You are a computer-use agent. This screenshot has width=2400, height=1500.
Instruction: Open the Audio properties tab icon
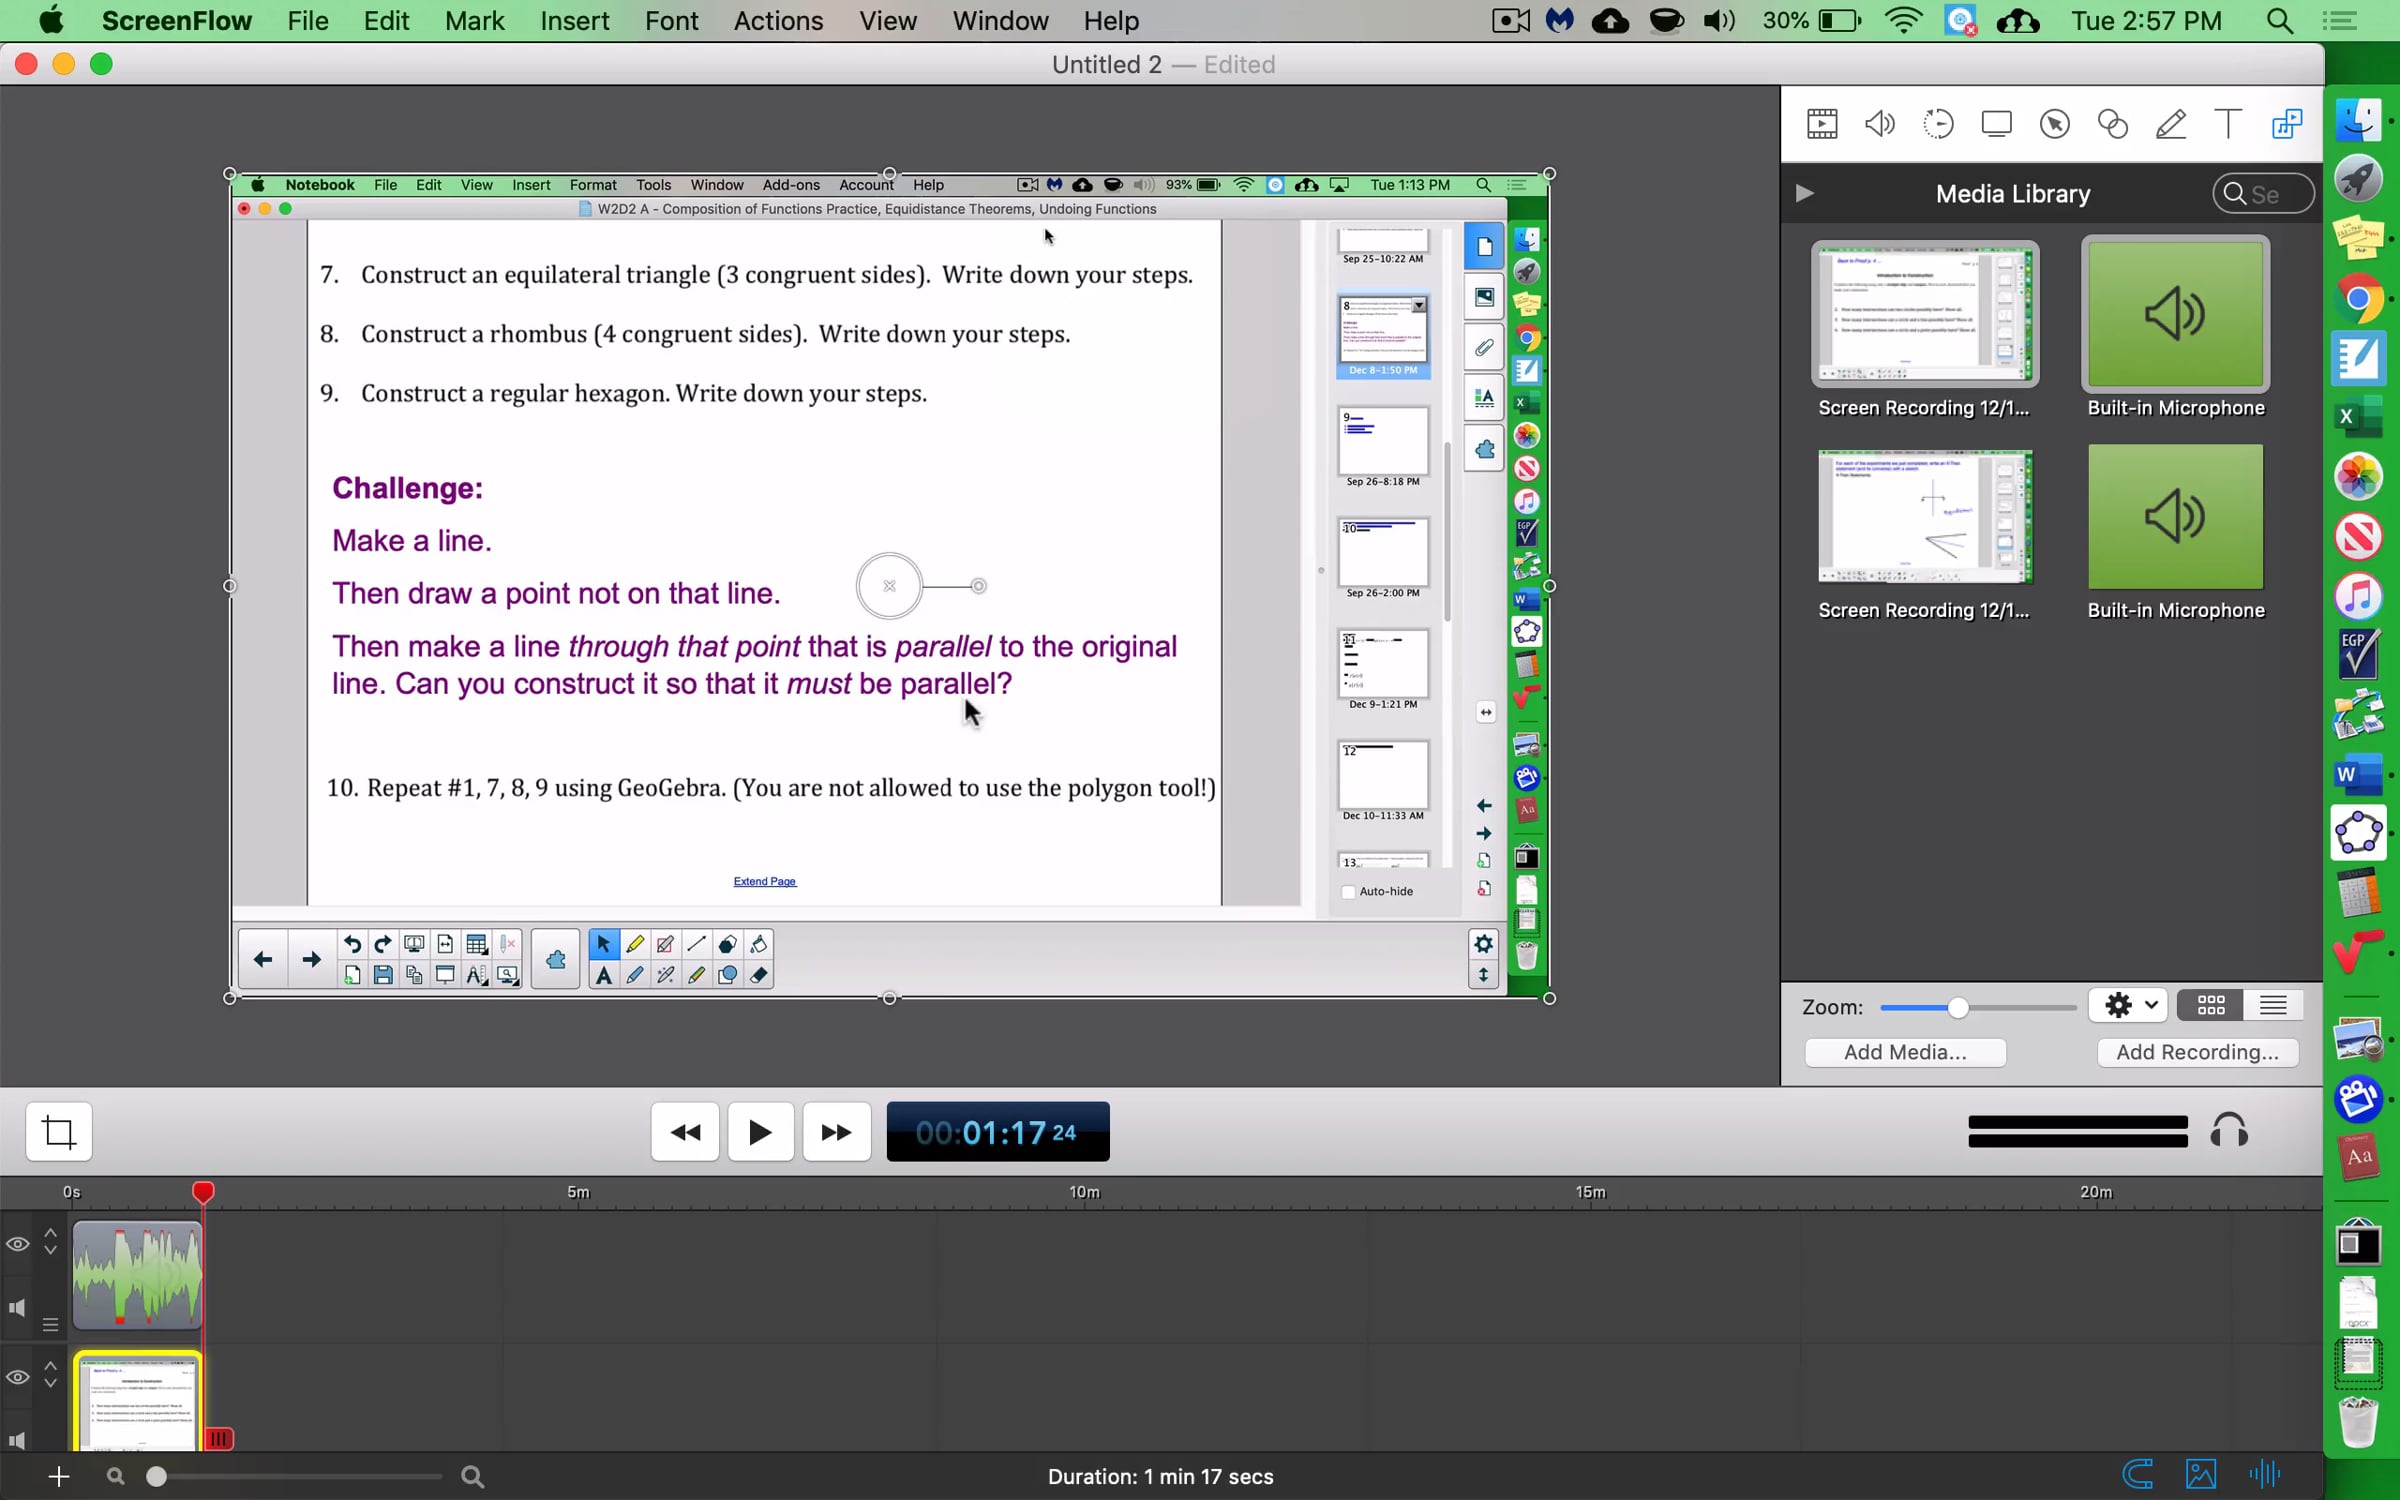click(x=1880, y=124)
